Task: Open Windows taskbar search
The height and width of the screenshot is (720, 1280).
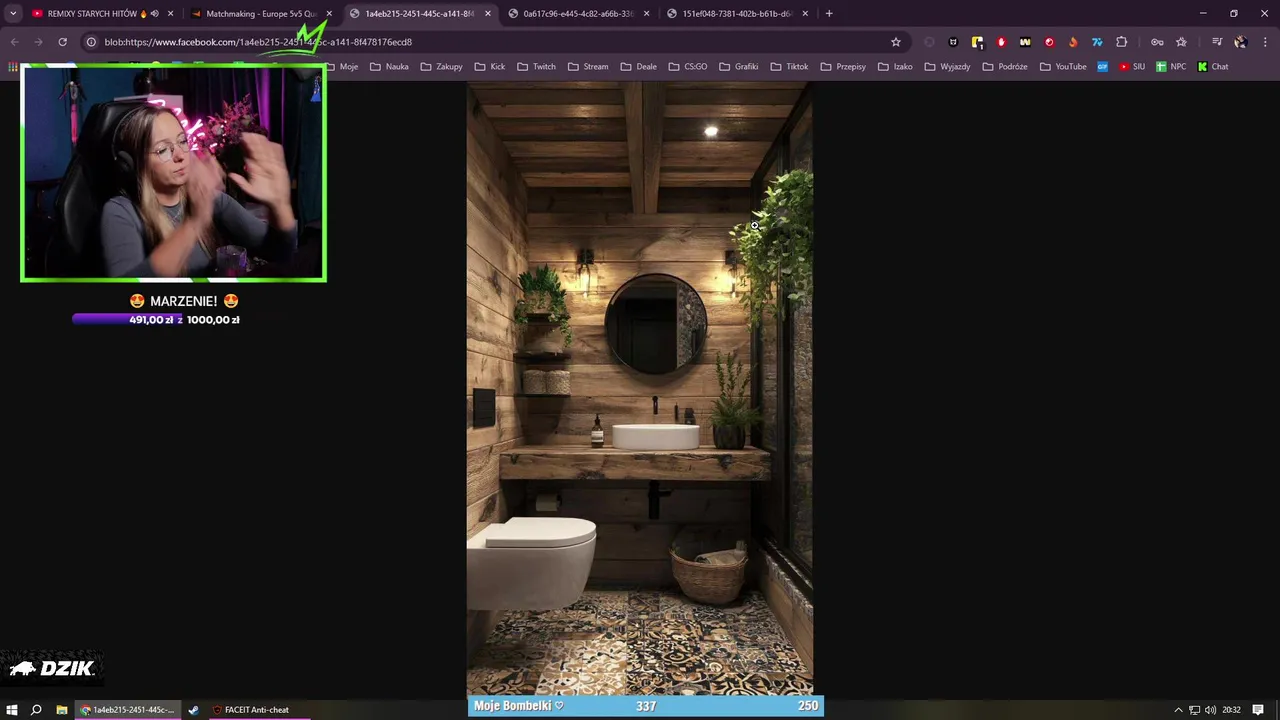Action: pos(36,710)
